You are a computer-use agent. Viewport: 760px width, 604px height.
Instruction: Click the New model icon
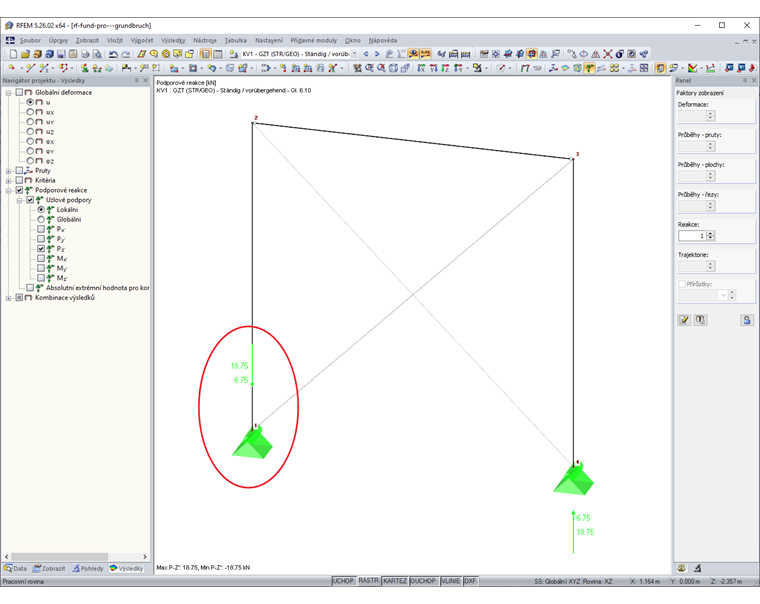click(x=14, y=54)
